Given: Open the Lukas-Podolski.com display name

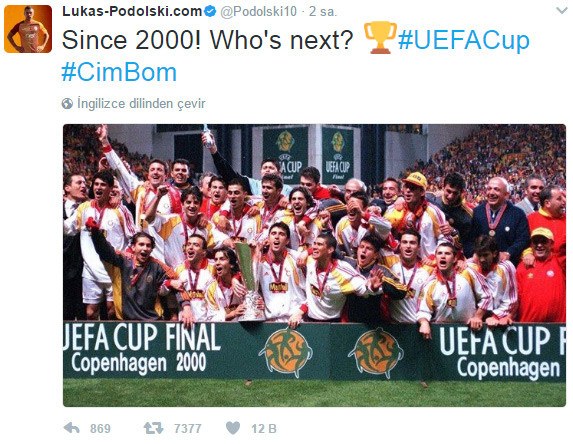Looking at the screenshot, I should click(132, 11).
